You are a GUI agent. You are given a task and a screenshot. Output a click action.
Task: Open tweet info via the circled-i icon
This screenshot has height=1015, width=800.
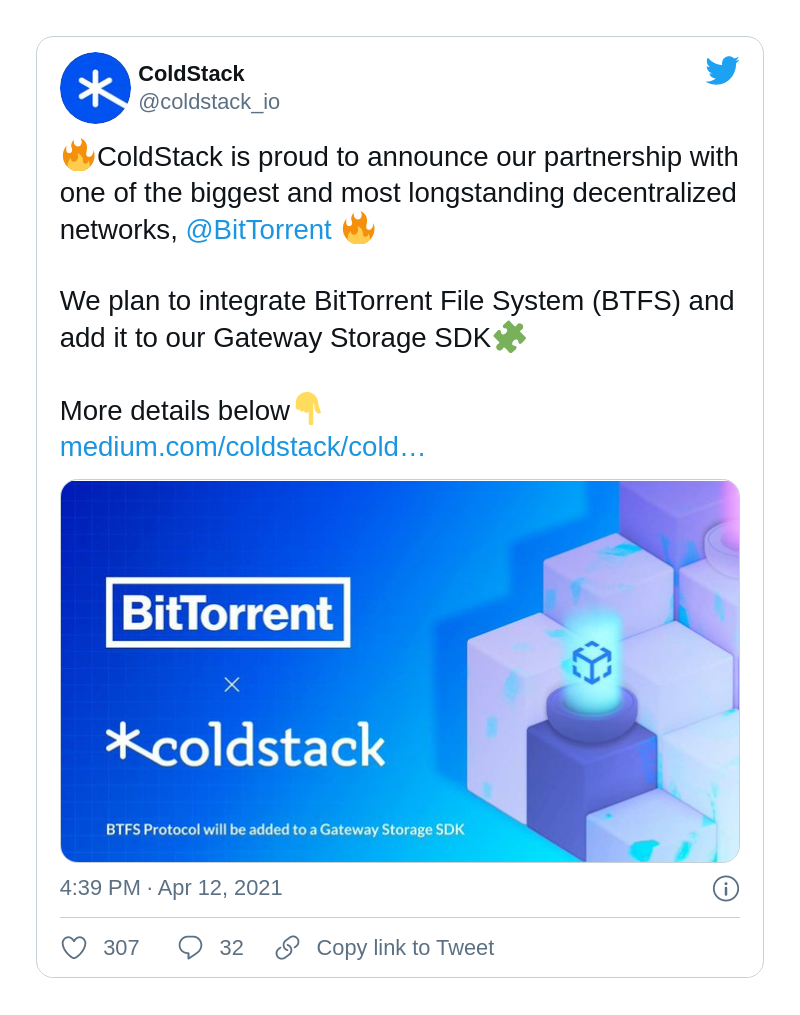coord(726,888)
